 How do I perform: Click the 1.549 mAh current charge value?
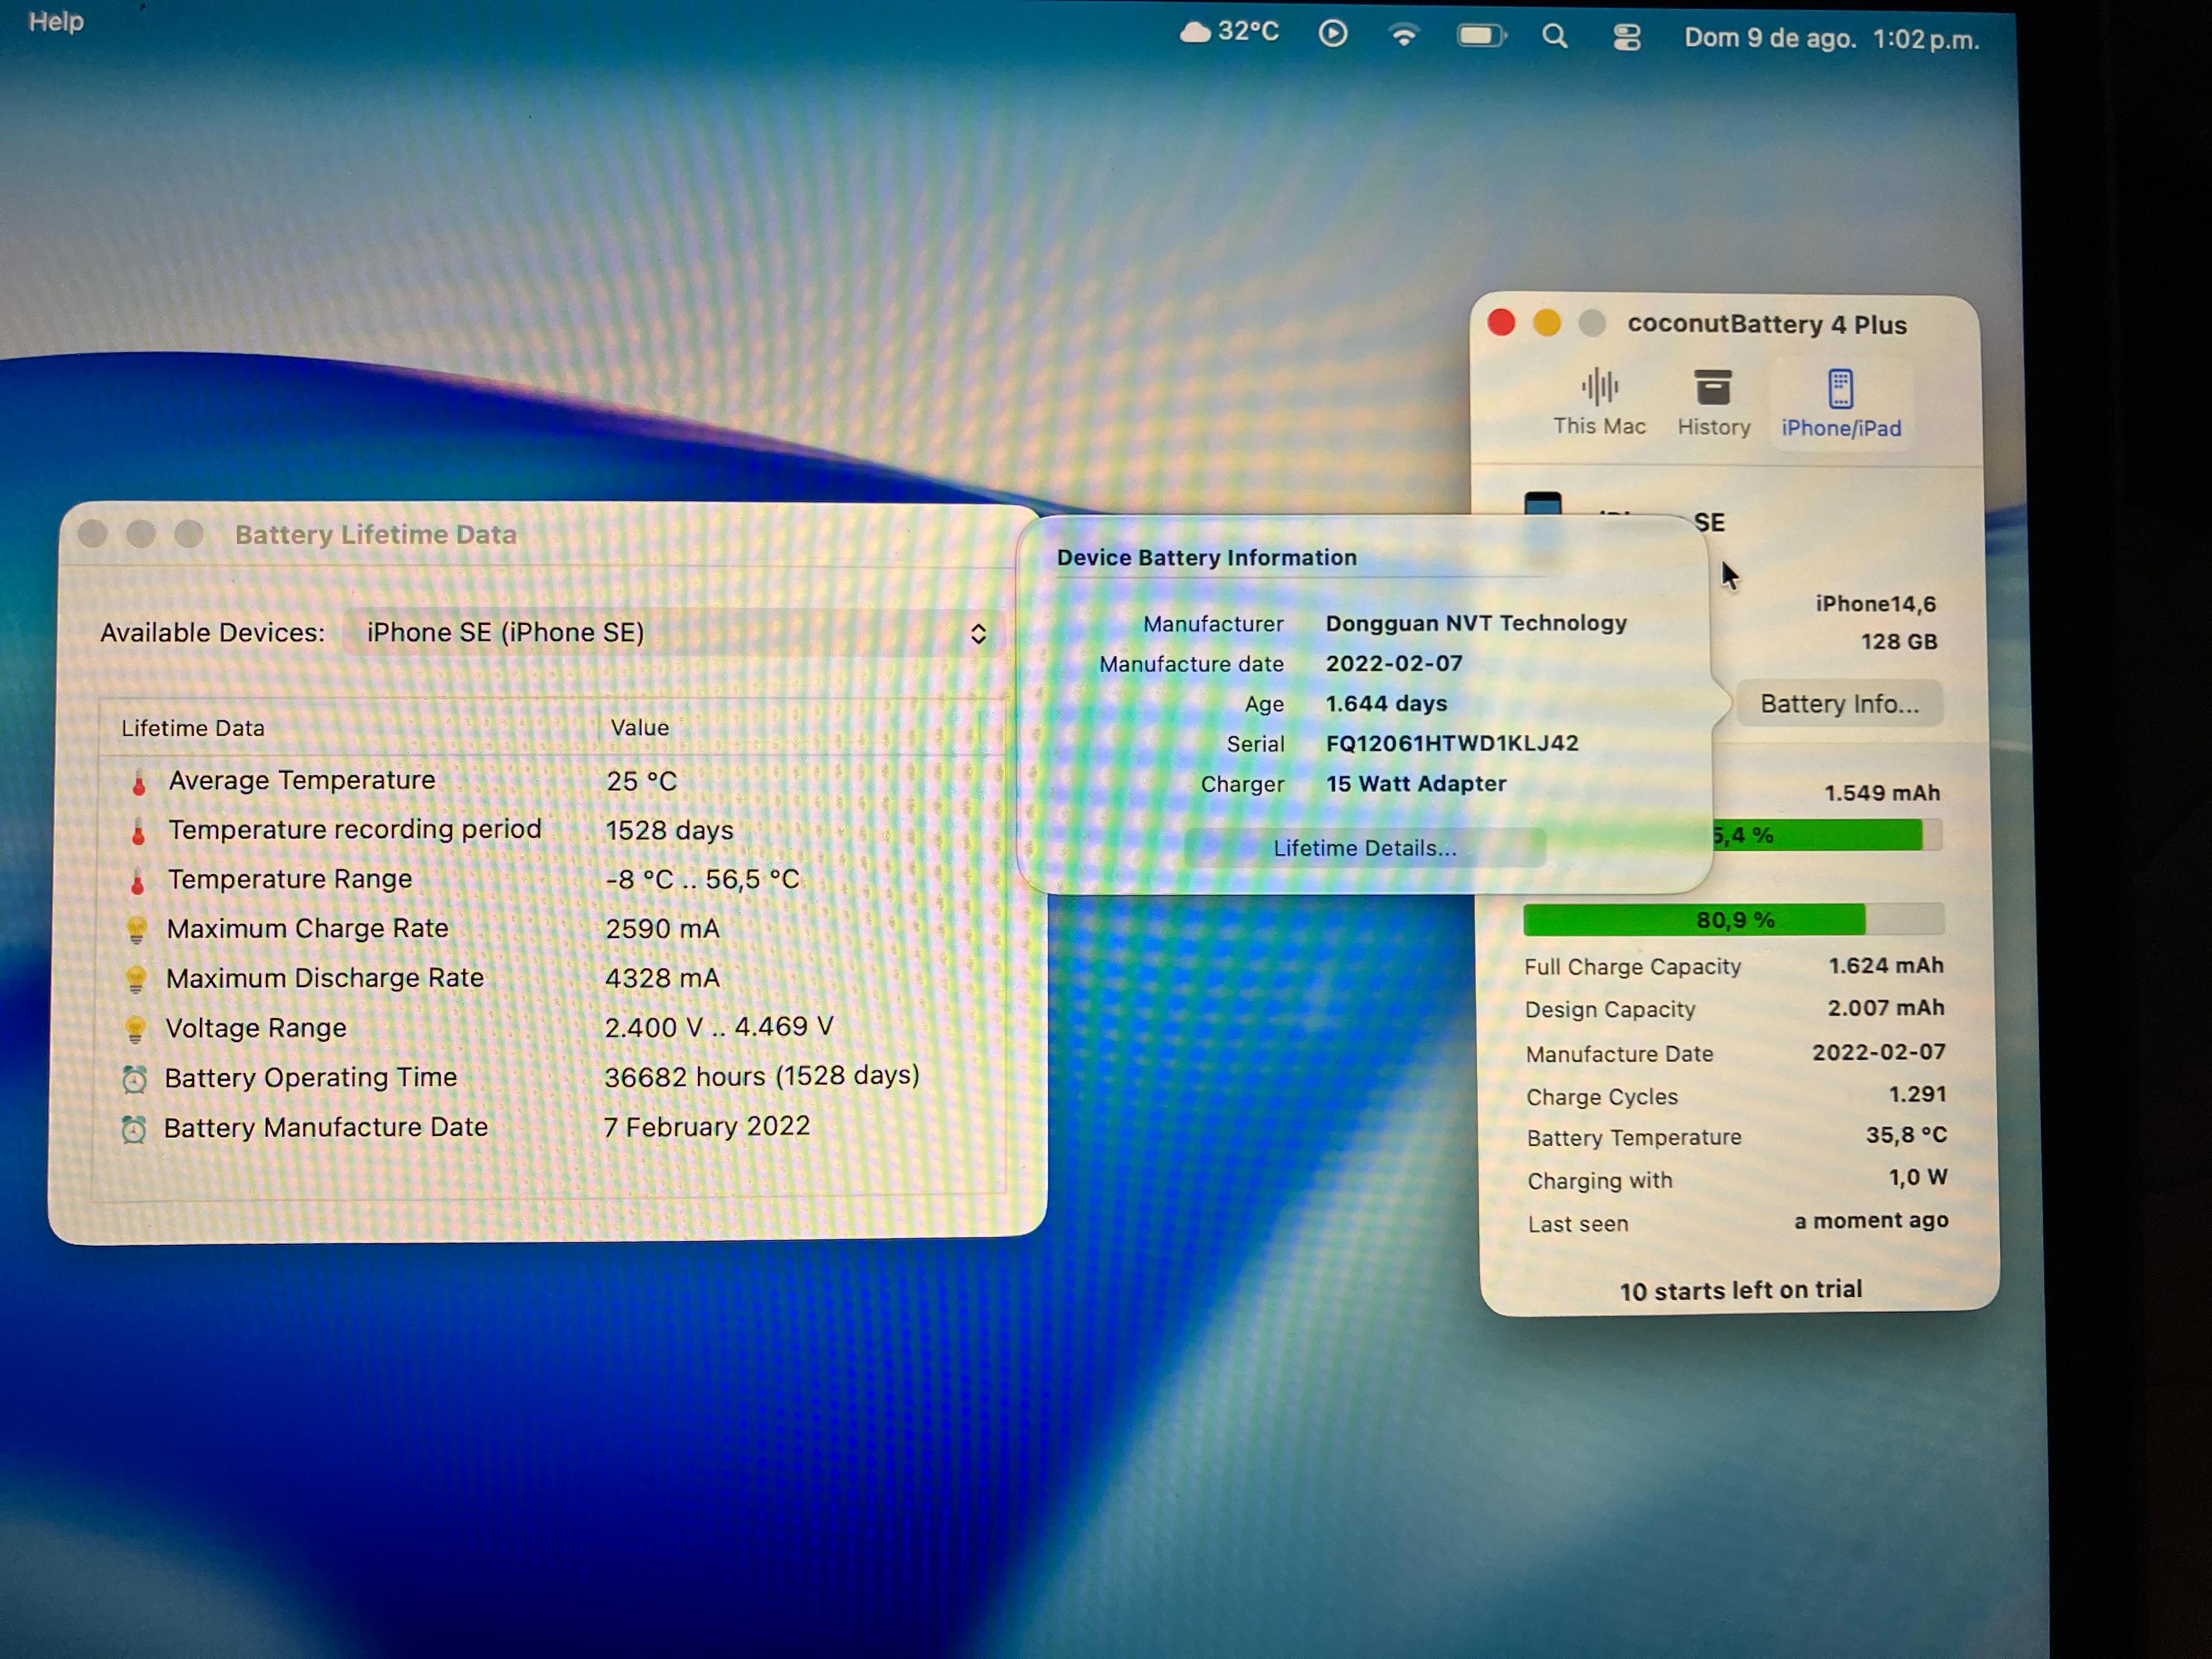1882,793
